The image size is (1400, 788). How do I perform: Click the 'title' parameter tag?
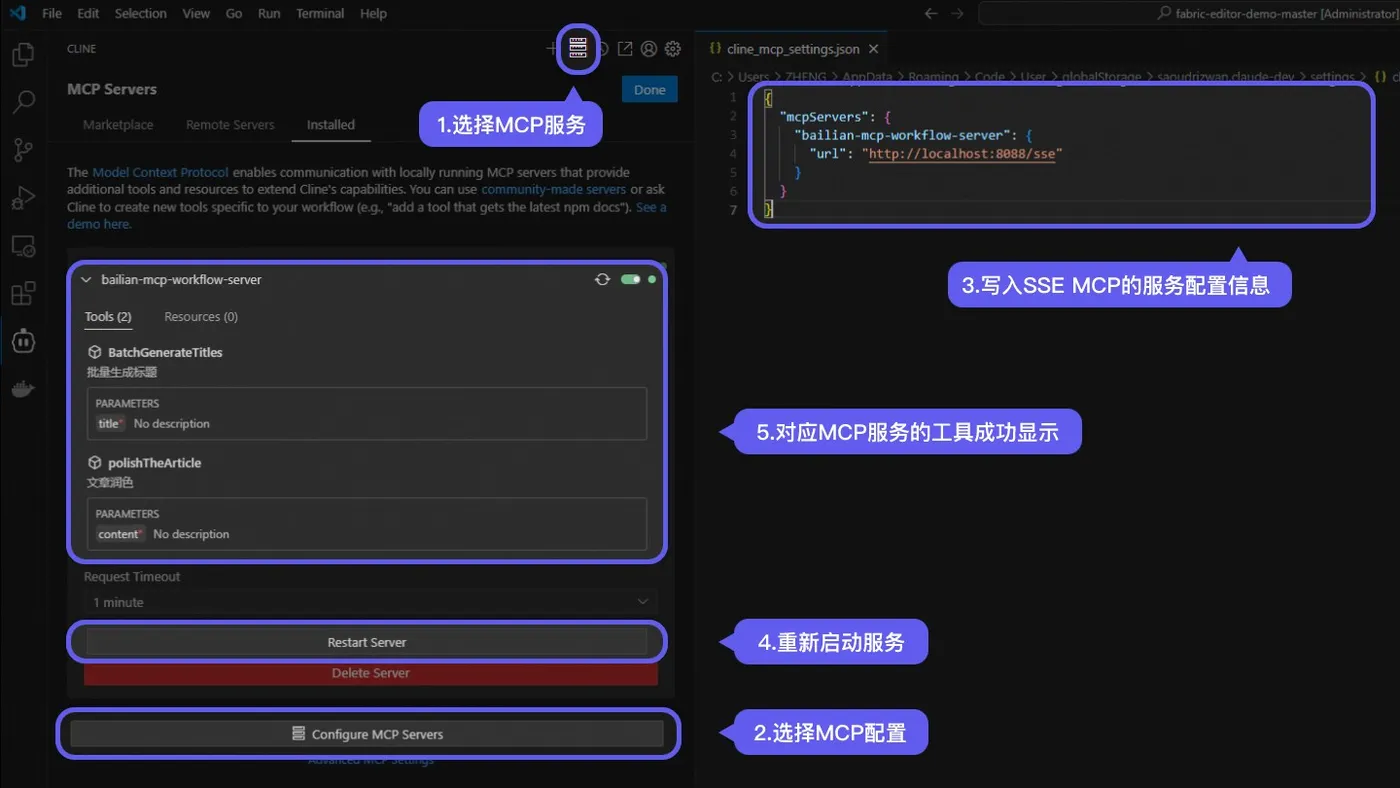(110, 424)
